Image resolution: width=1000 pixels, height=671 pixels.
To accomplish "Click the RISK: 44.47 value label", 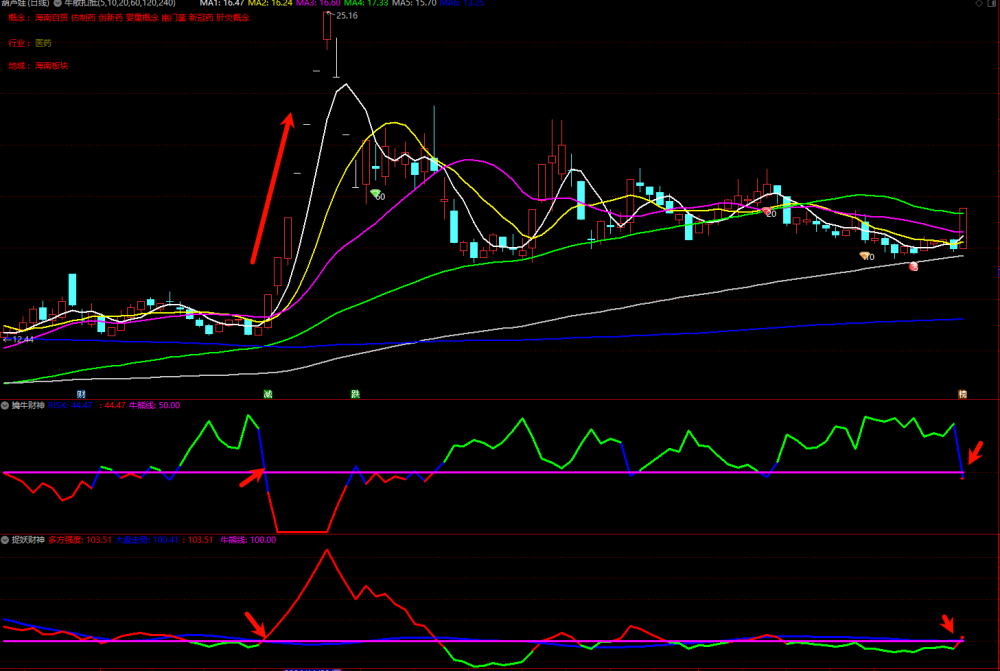I will (x=70, y=406).
